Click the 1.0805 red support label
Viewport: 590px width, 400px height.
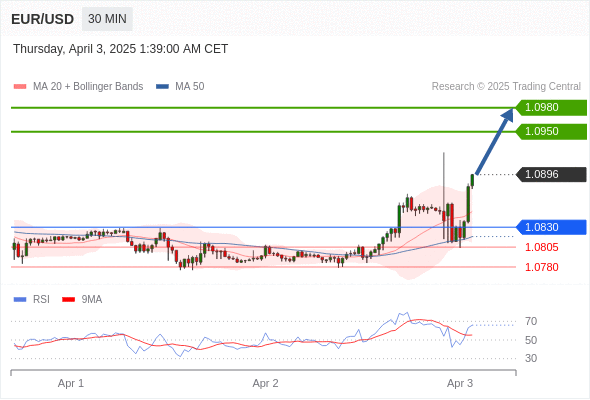pos(542,247)
